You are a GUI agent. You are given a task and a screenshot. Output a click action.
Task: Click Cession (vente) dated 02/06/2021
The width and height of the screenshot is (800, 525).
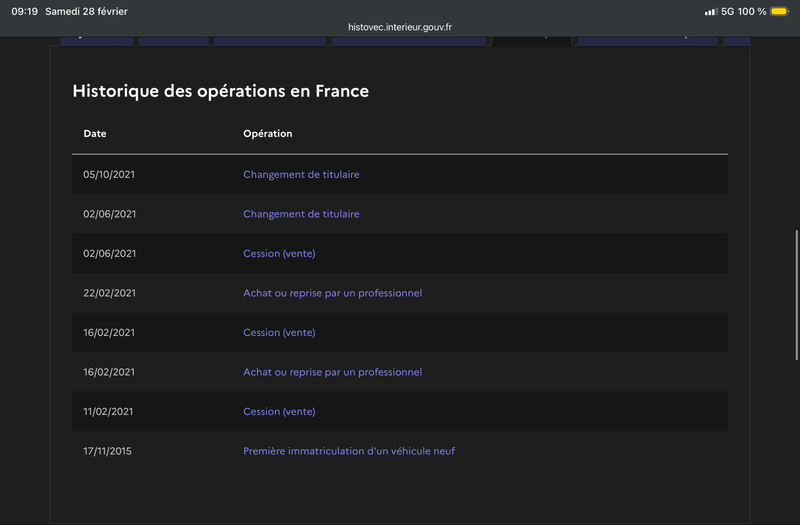(279, 253)
